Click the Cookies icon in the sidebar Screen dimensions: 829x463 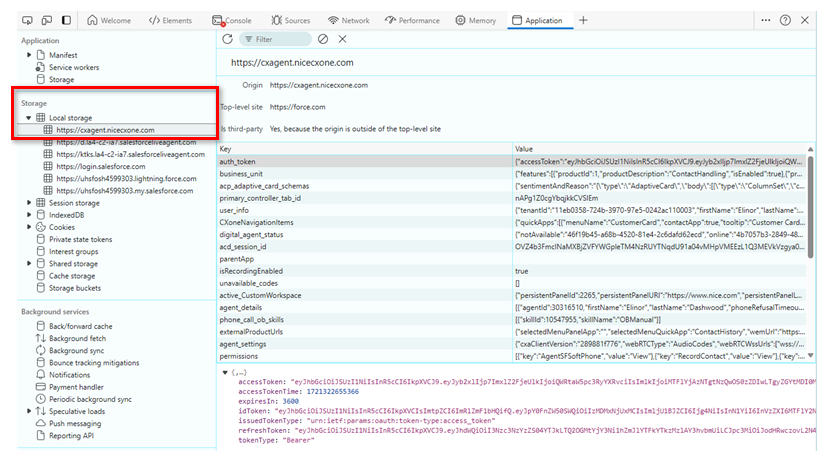41,227
